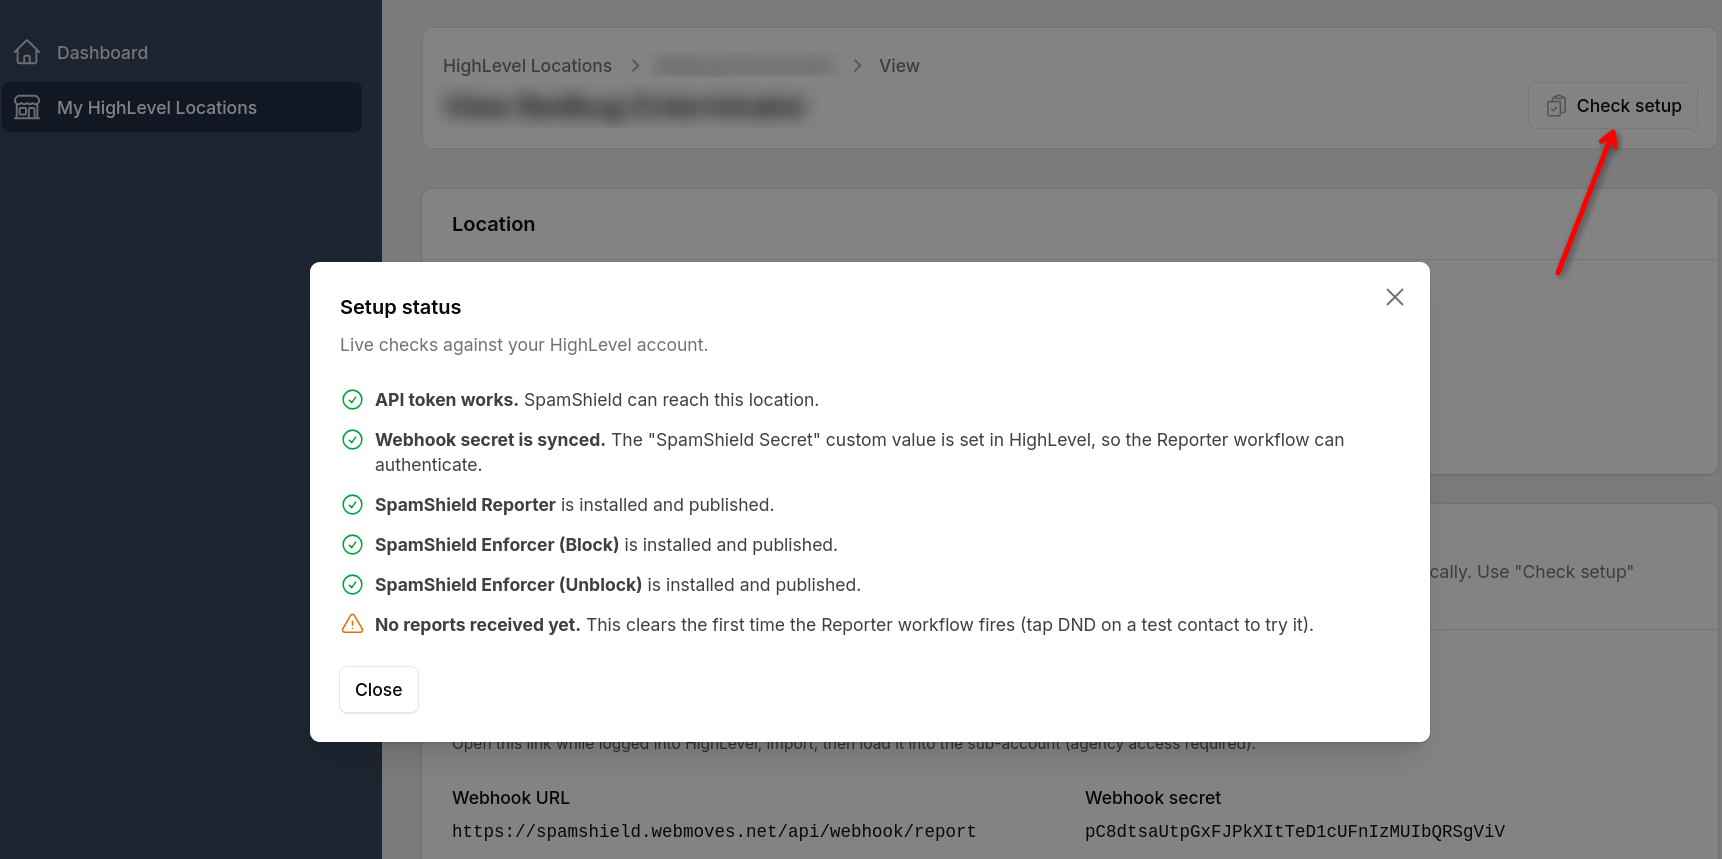1722x859 pixels.
Task: Click the Setup status dialog title
Action: click(400, 307)
